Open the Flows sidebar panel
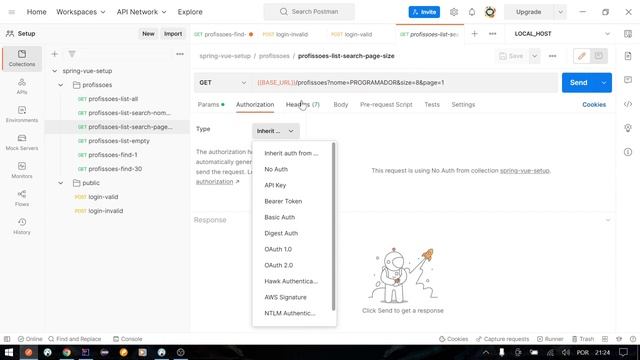Image resolution: width=640 pixels, height=360 pixels. [x=22, y=198]
